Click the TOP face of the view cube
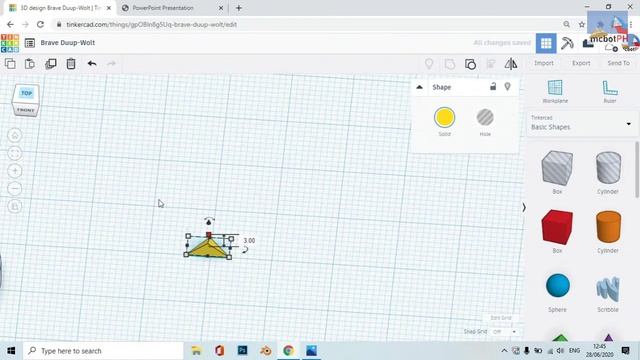This screenshot has height=360, width=640. click(x=27, y=93)
